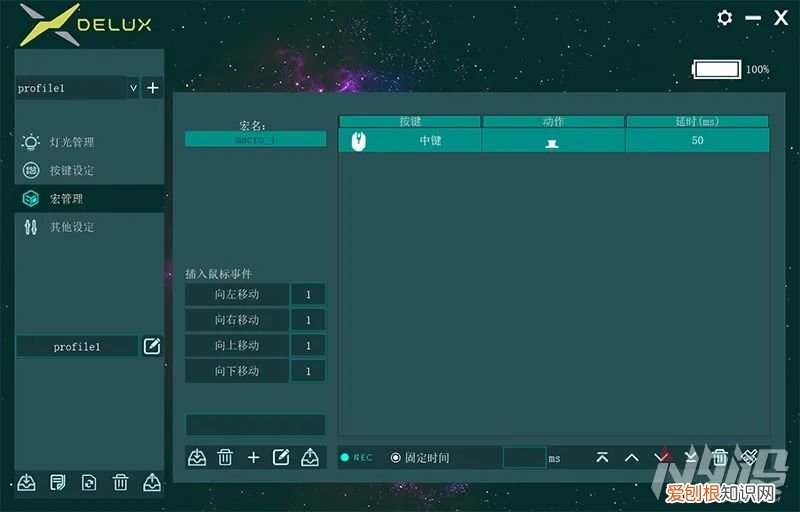Click the value field beside 向左移动

[308, 294]
